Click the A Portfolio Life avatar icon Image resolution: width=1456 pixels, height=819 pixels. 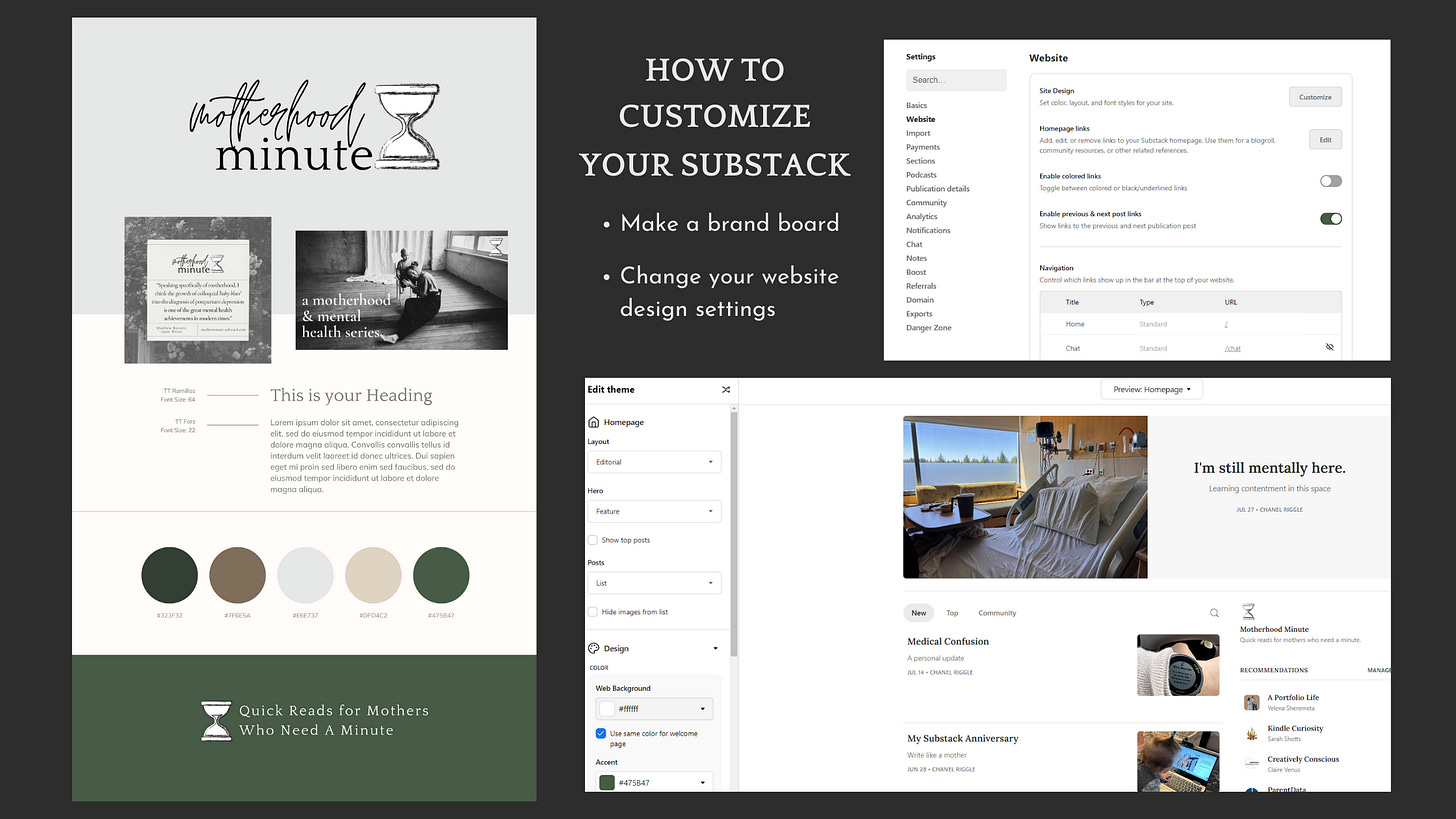click(1251, 702)
